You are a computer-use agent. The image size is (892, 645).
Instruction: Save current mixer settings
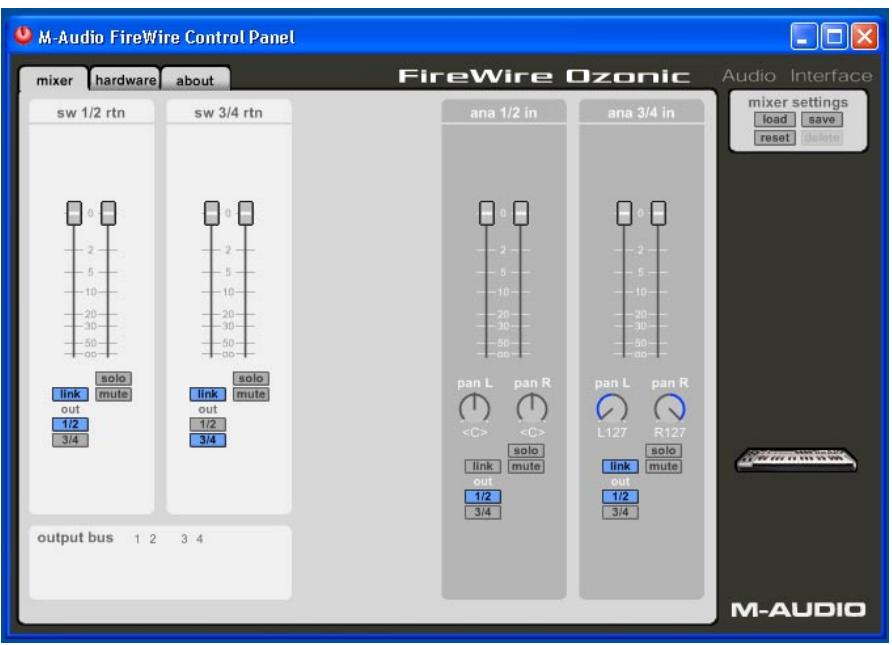tap(821, 119)
